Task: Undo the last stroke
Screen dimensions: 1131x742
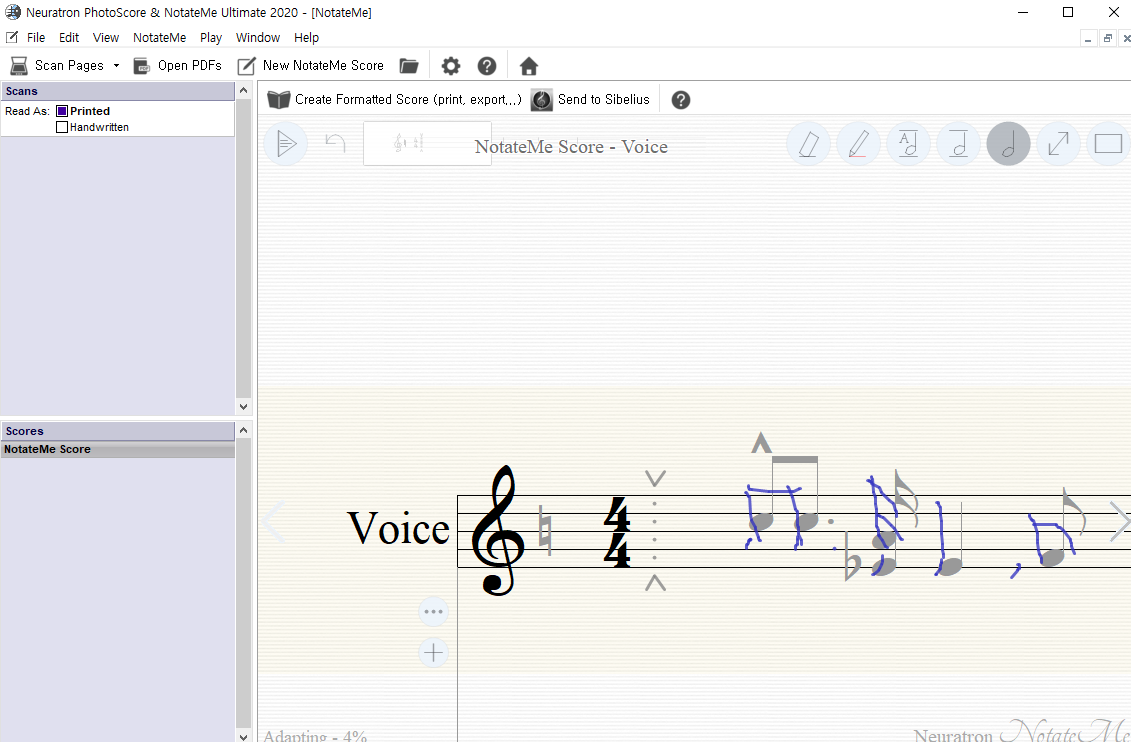Action: tap(335, 143)
